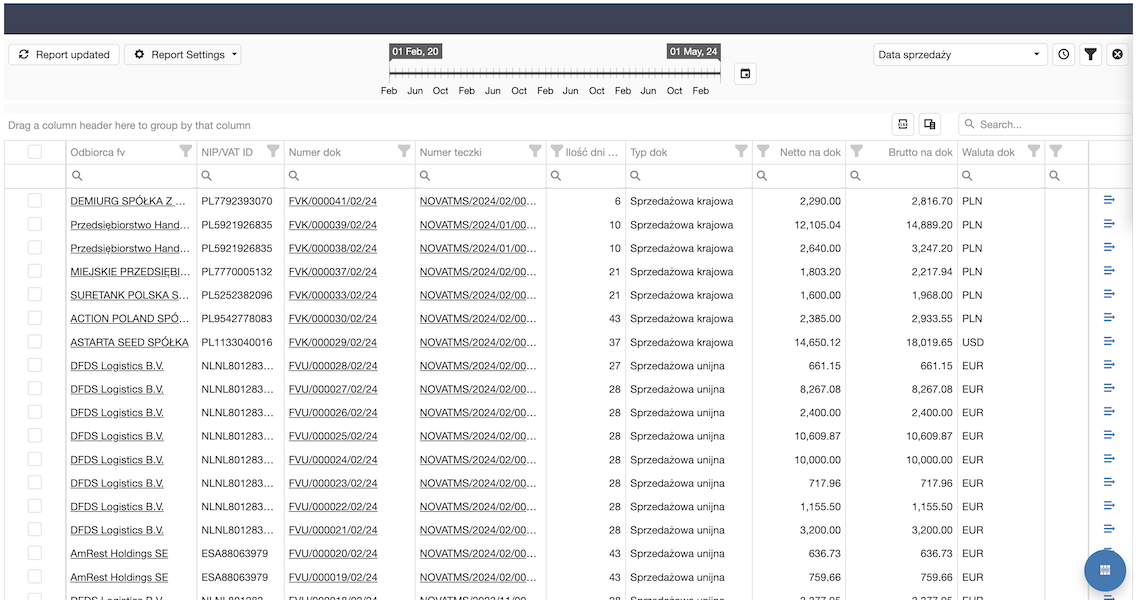Viewport: 1137px width, 600px height.
Task: Open the Data sprzedaży dropdown
Action: pyautogui.click(x=959, y=55)
